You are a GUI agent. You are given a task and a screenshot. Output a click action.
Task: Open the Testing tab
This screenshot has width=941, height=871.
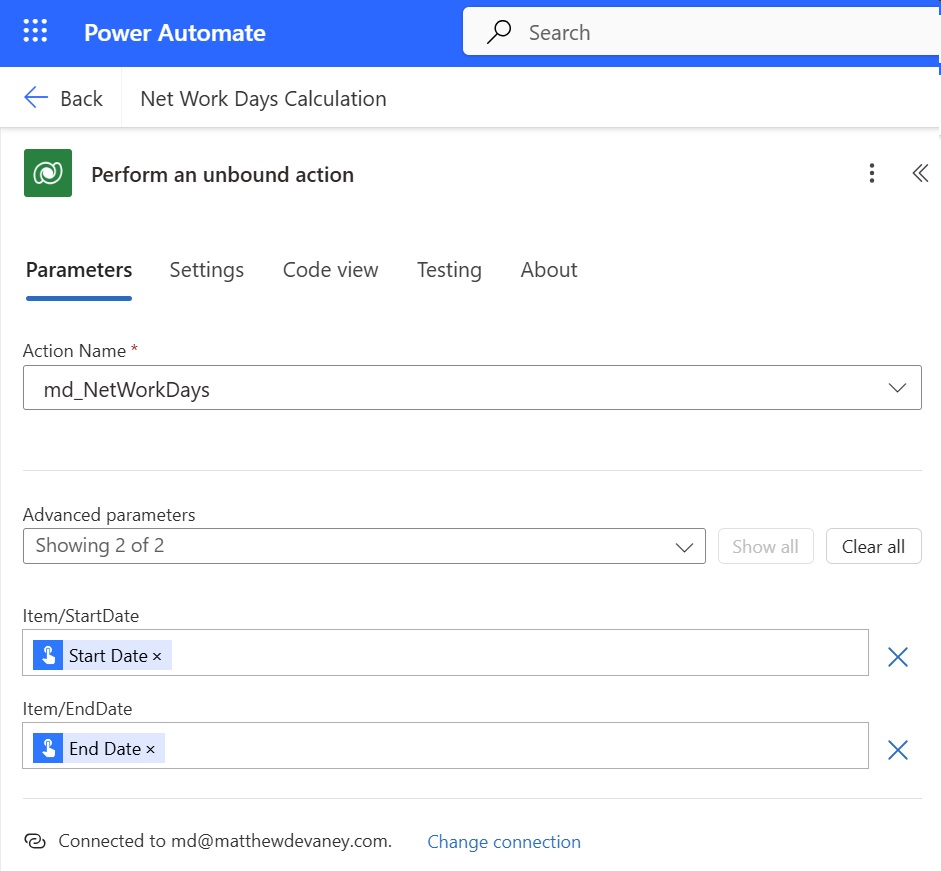pyautogui.click(x=449, y=270)
